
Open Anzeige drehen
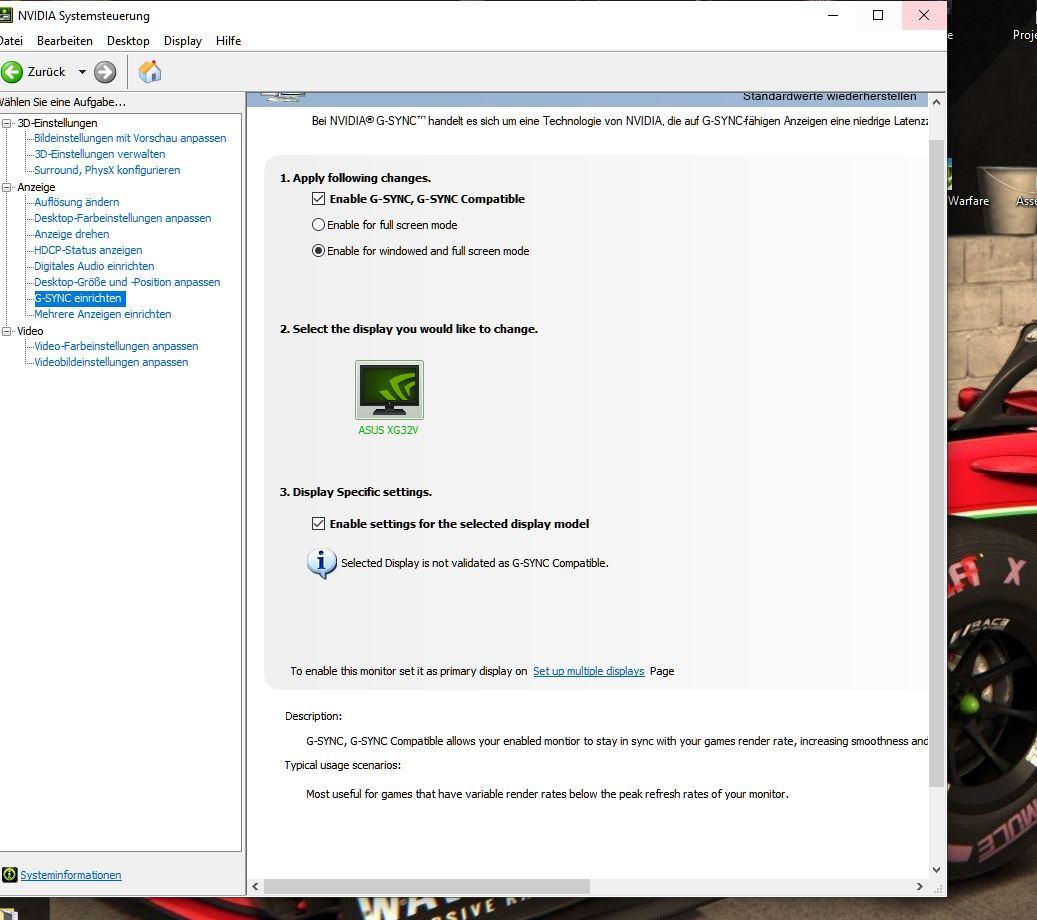click(x=71, y=233)
